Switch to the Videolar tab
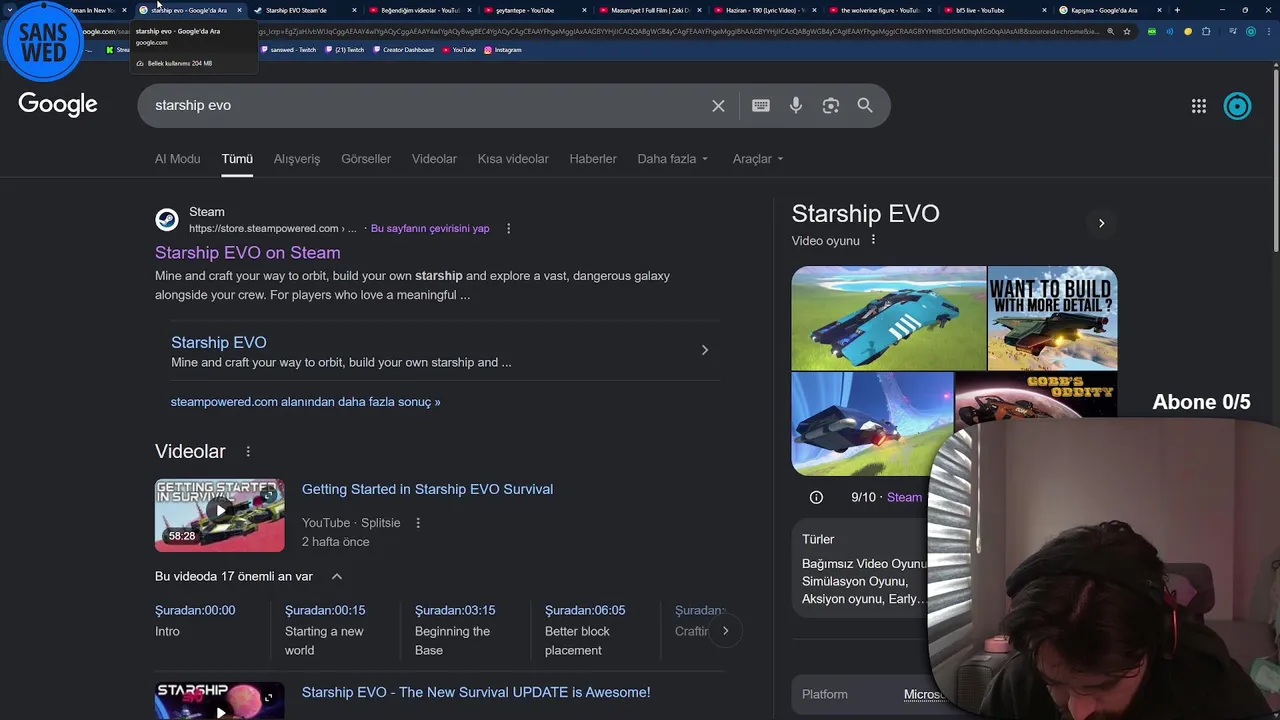The height and width of the screenshot is (720, 1280). [434, 159]
